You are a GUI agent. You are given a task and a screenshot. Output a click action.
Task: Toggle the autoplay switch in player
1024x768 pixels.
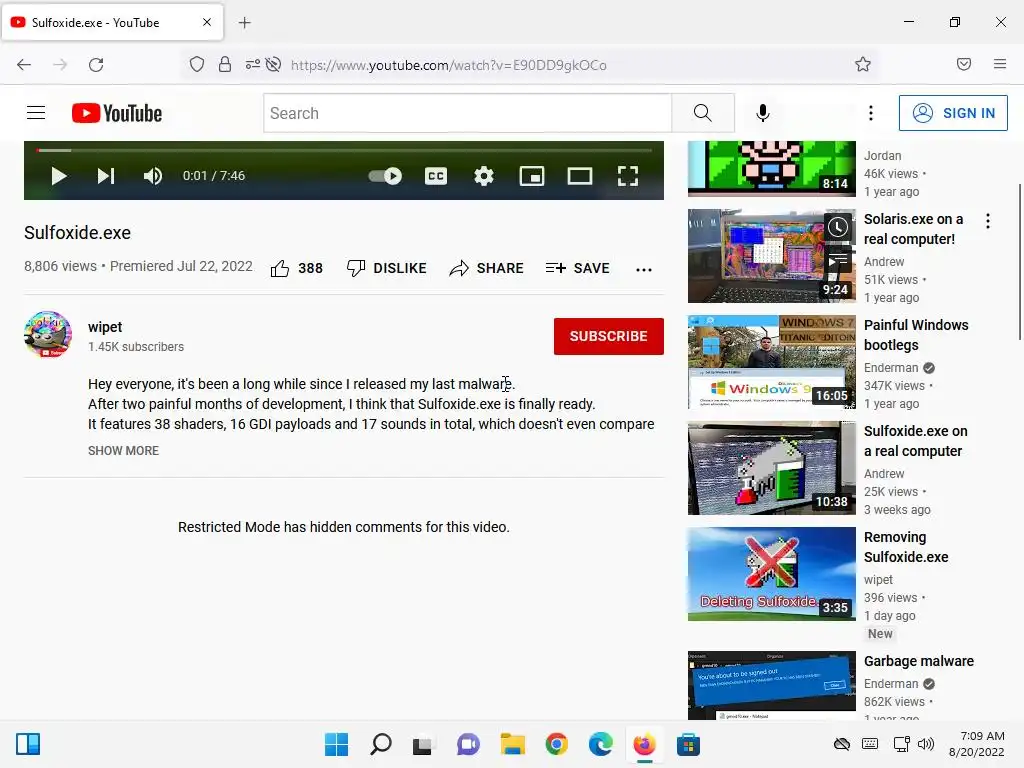pyautogui.click(x=385, y=176)
